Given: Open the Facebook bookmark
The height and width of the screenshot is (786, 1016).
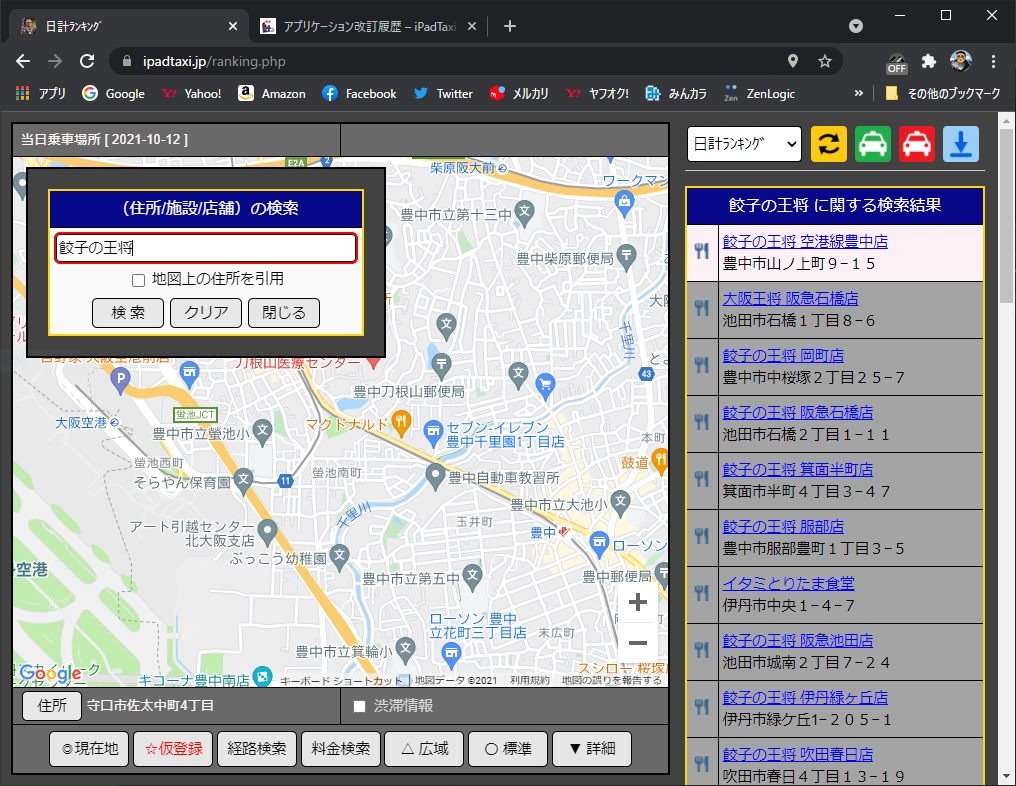Looking at the screenshot, I should [359, 93].
